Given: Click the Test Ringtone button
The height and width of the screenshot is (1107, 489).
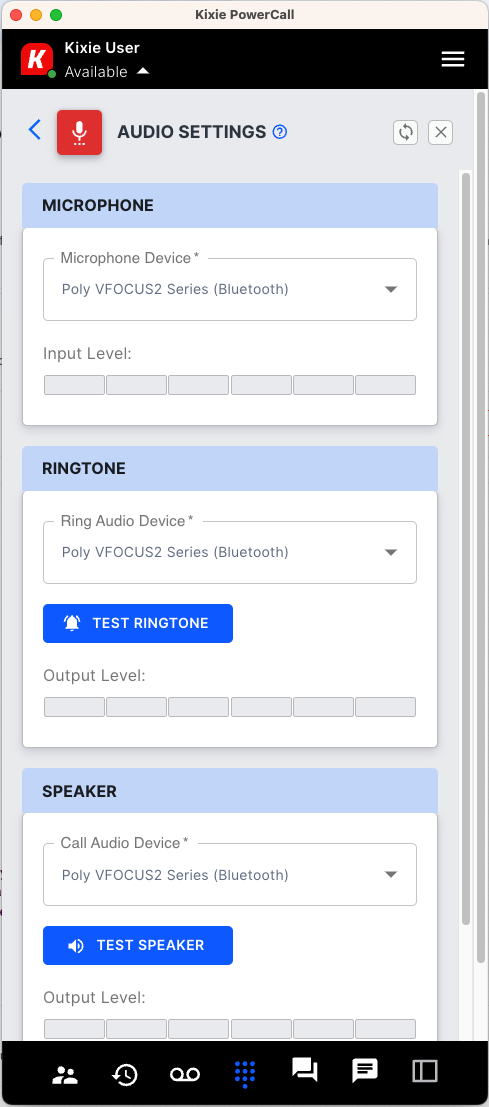Looking at the screenshot, I should (138, 623).
